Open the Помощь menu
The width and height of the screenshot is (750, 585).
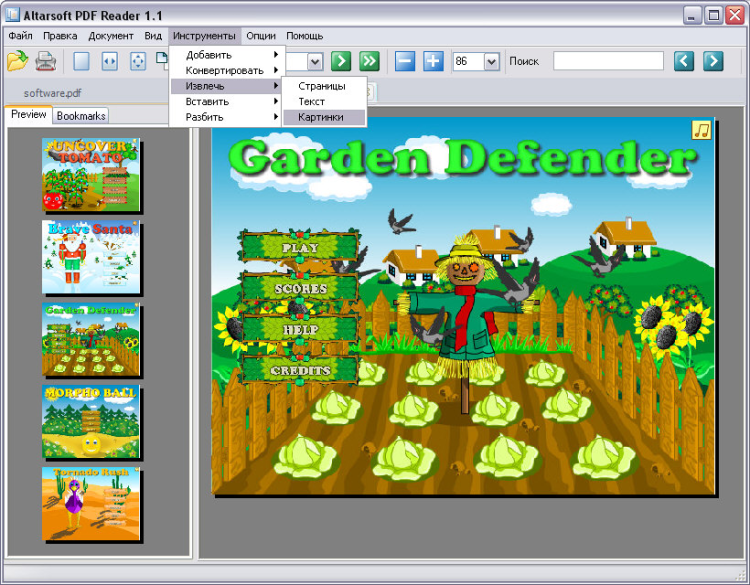305,36
